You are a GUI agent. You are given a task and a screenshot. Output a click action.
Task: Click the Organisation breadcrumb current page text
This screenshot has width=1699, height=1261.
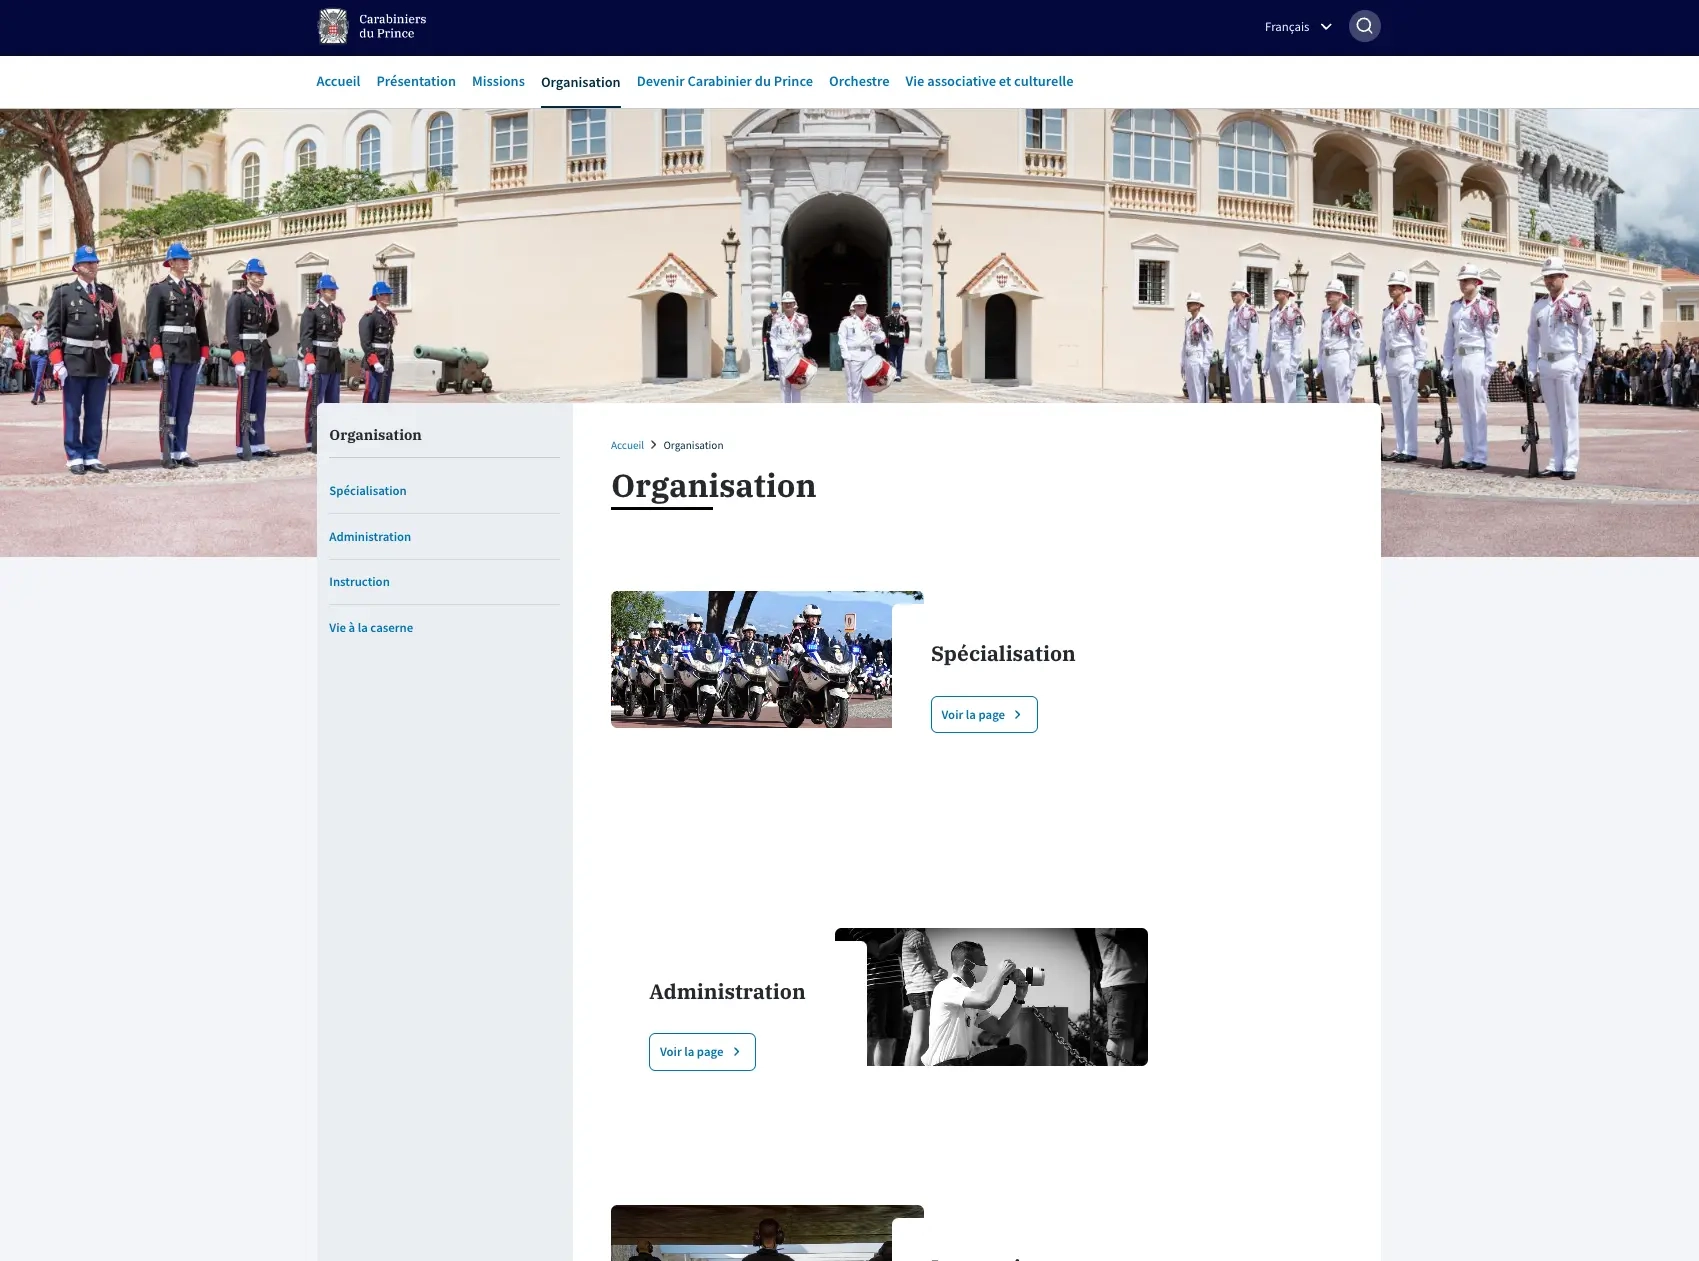coord(693,446)
